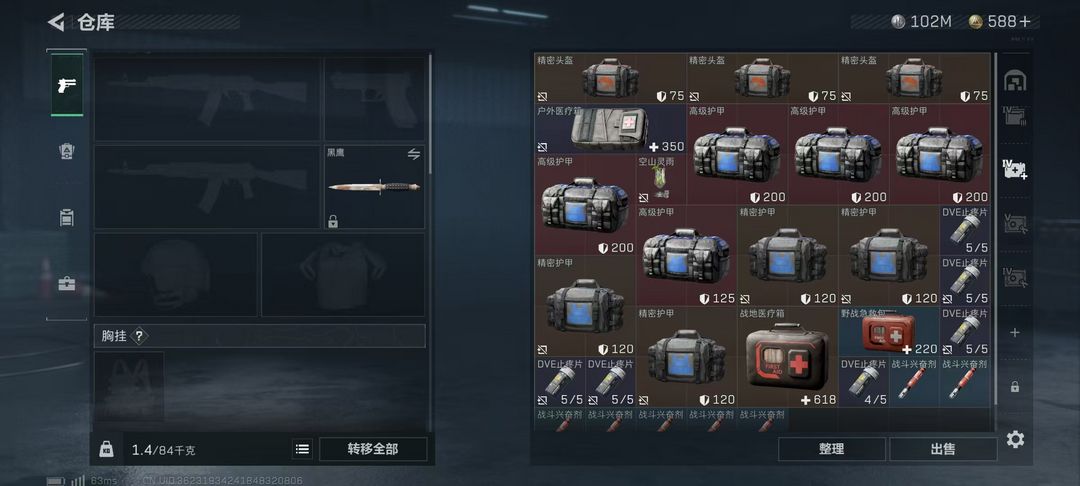
Task: Select the 空山灵雨 charm item
Action: pos(661,180)
